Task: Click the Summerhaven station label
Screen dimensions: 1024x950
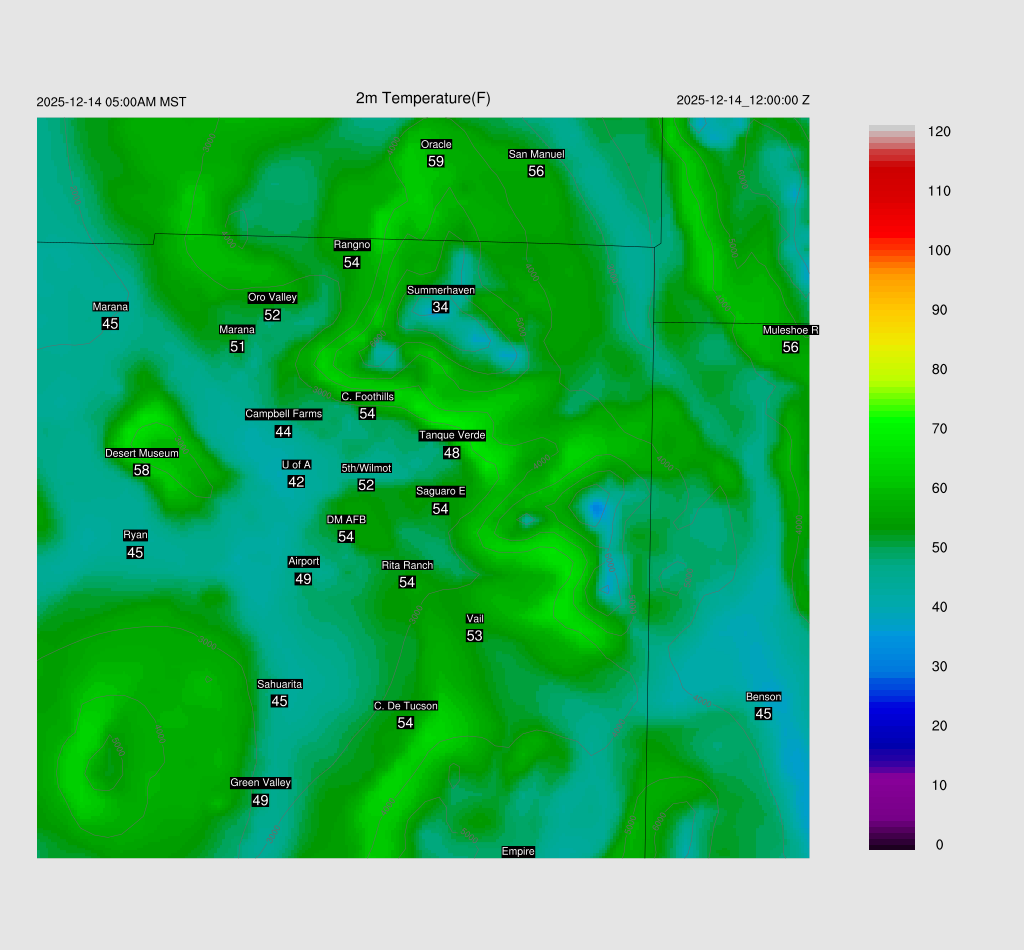Action: pos(440,290)
